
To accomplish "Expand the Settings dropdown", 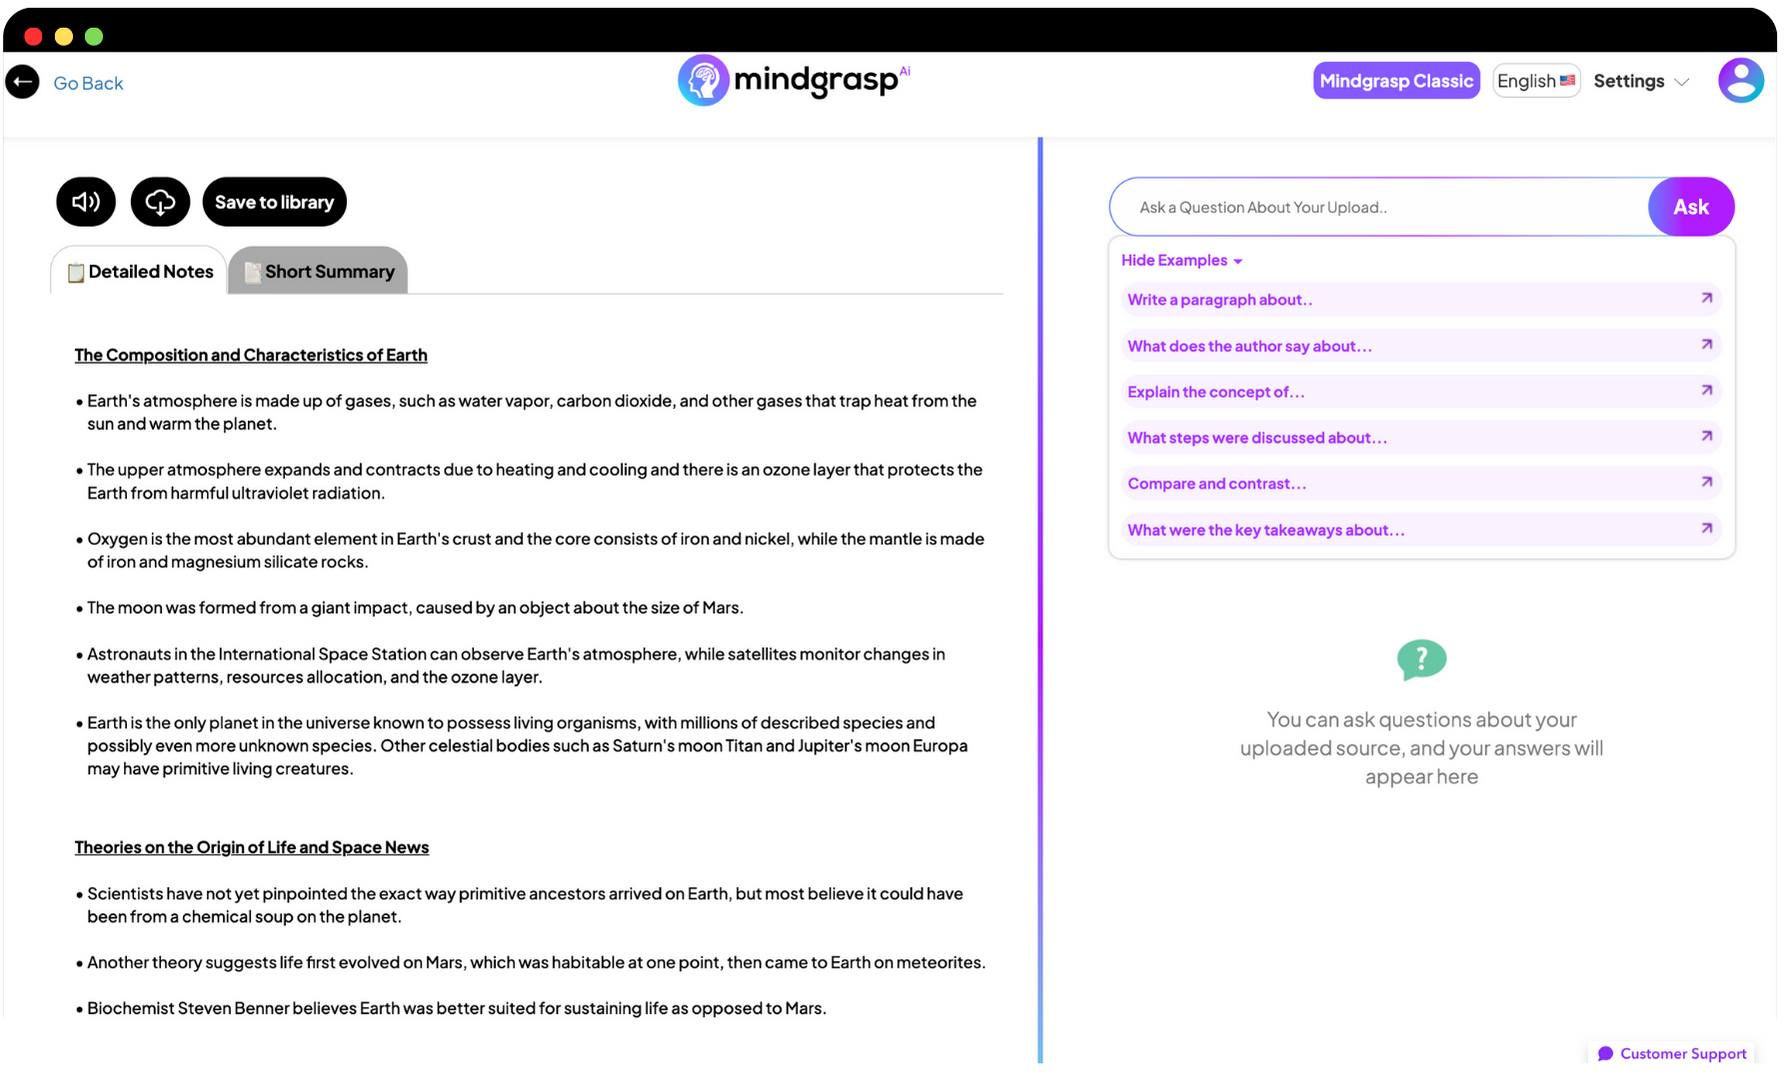I will (1641, 81).
